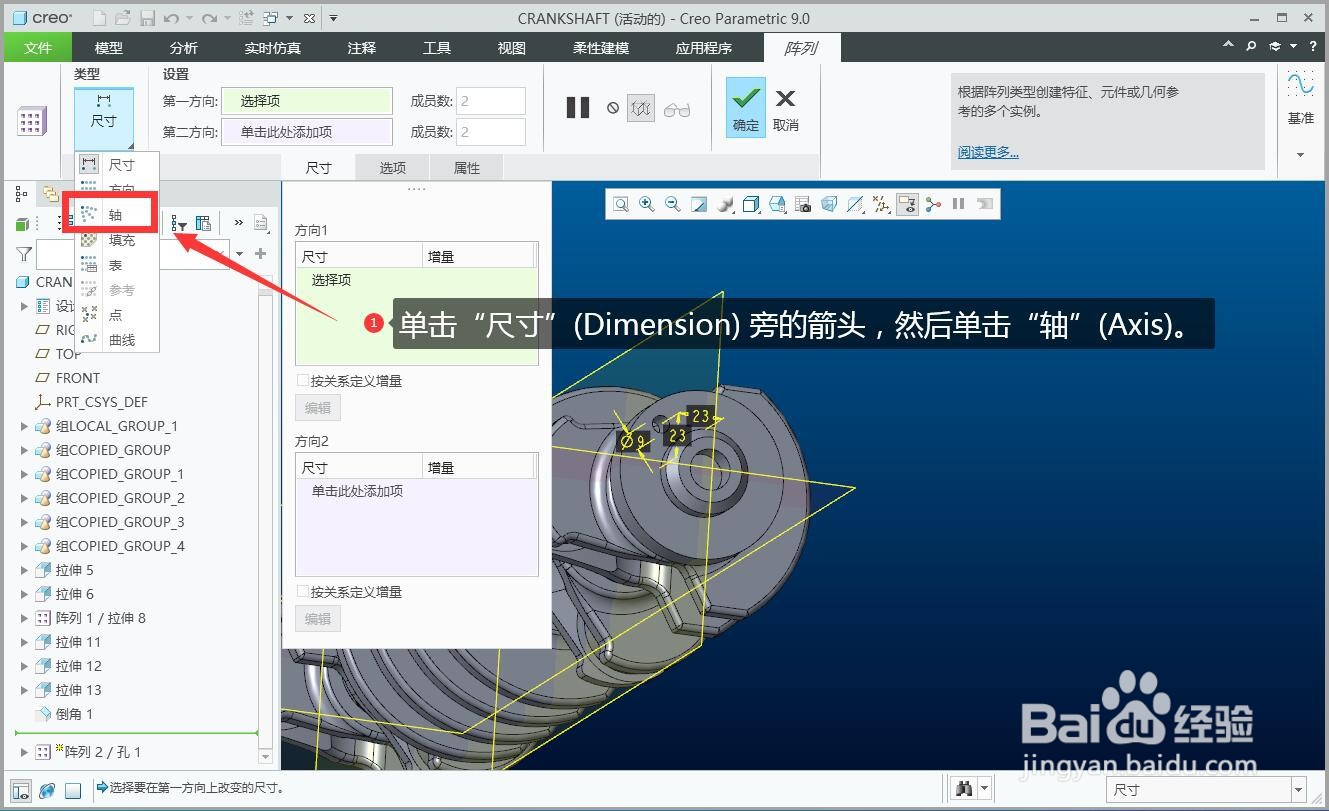
Task: Click the pattern grid icon in ribbon
Action: click(31, 121)
